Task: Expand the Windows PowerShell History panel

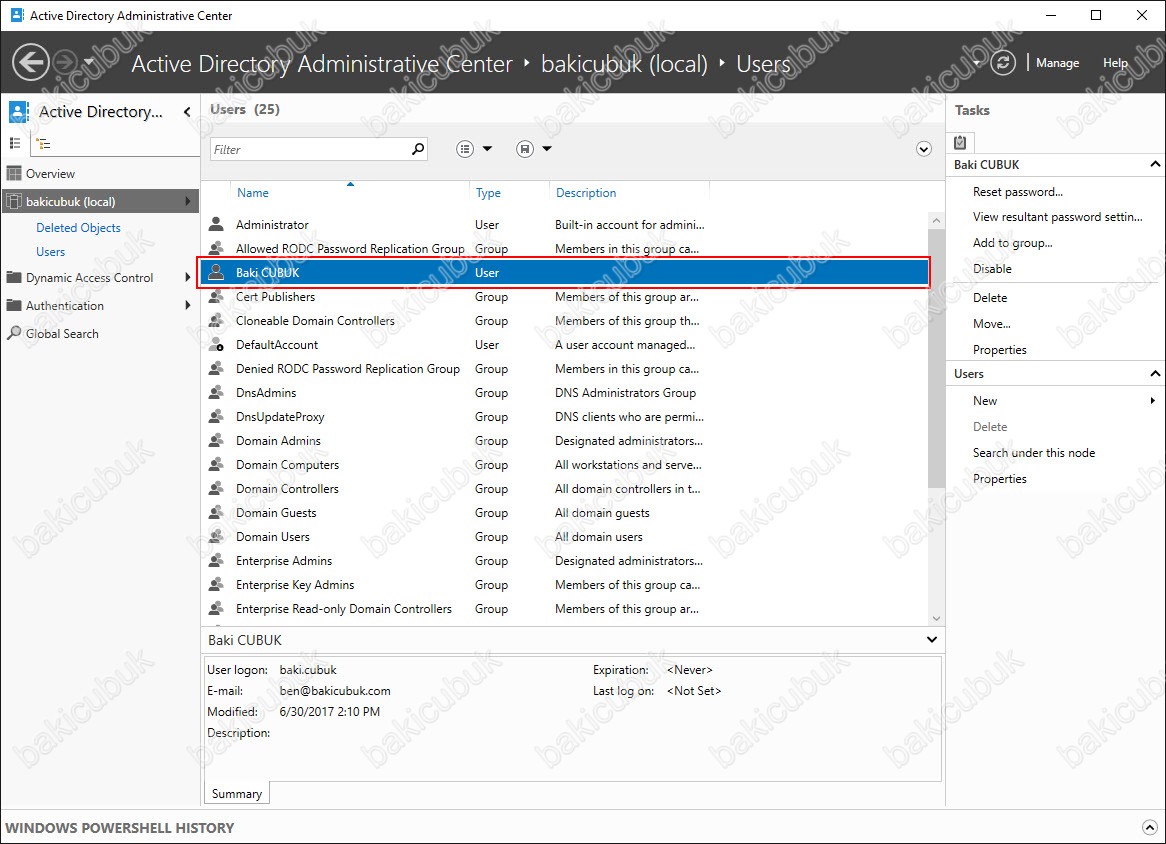Action: tap(1150, 827)
